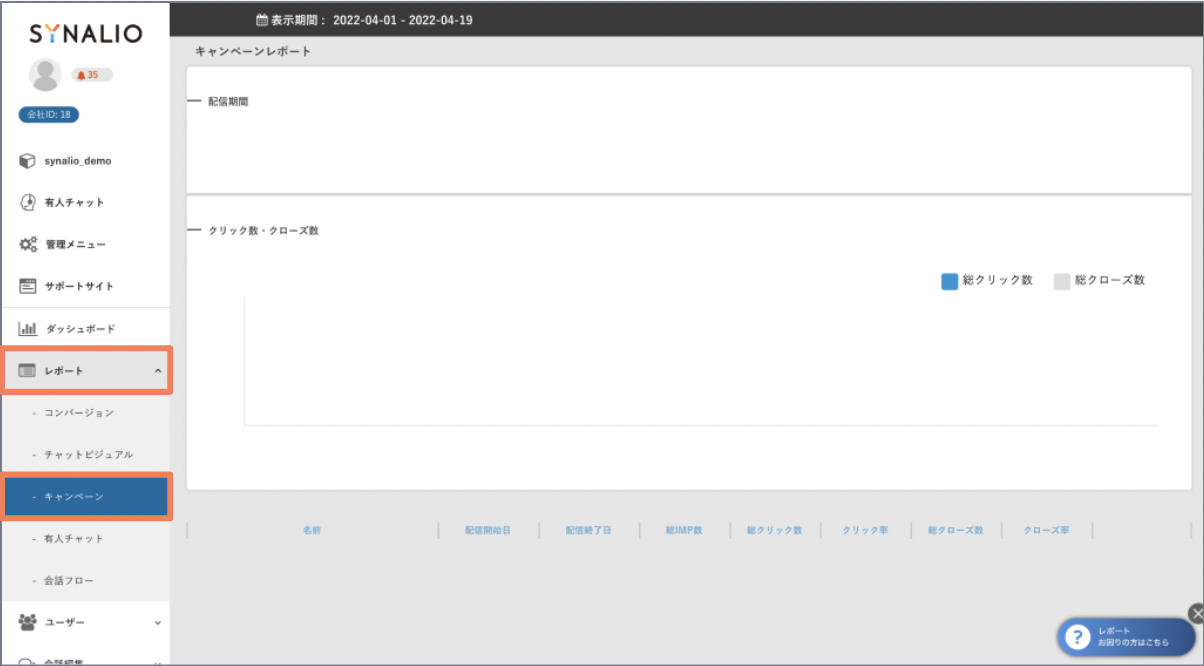Click the 会社ID: 18 badge

coord(49,115)
